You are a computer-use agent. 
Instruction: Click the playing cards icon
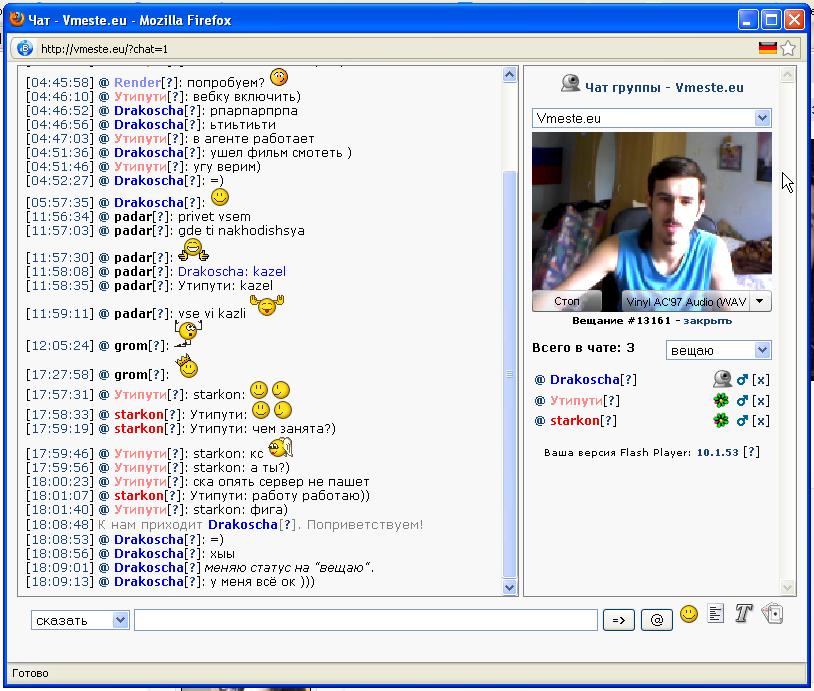click(771, 615)
